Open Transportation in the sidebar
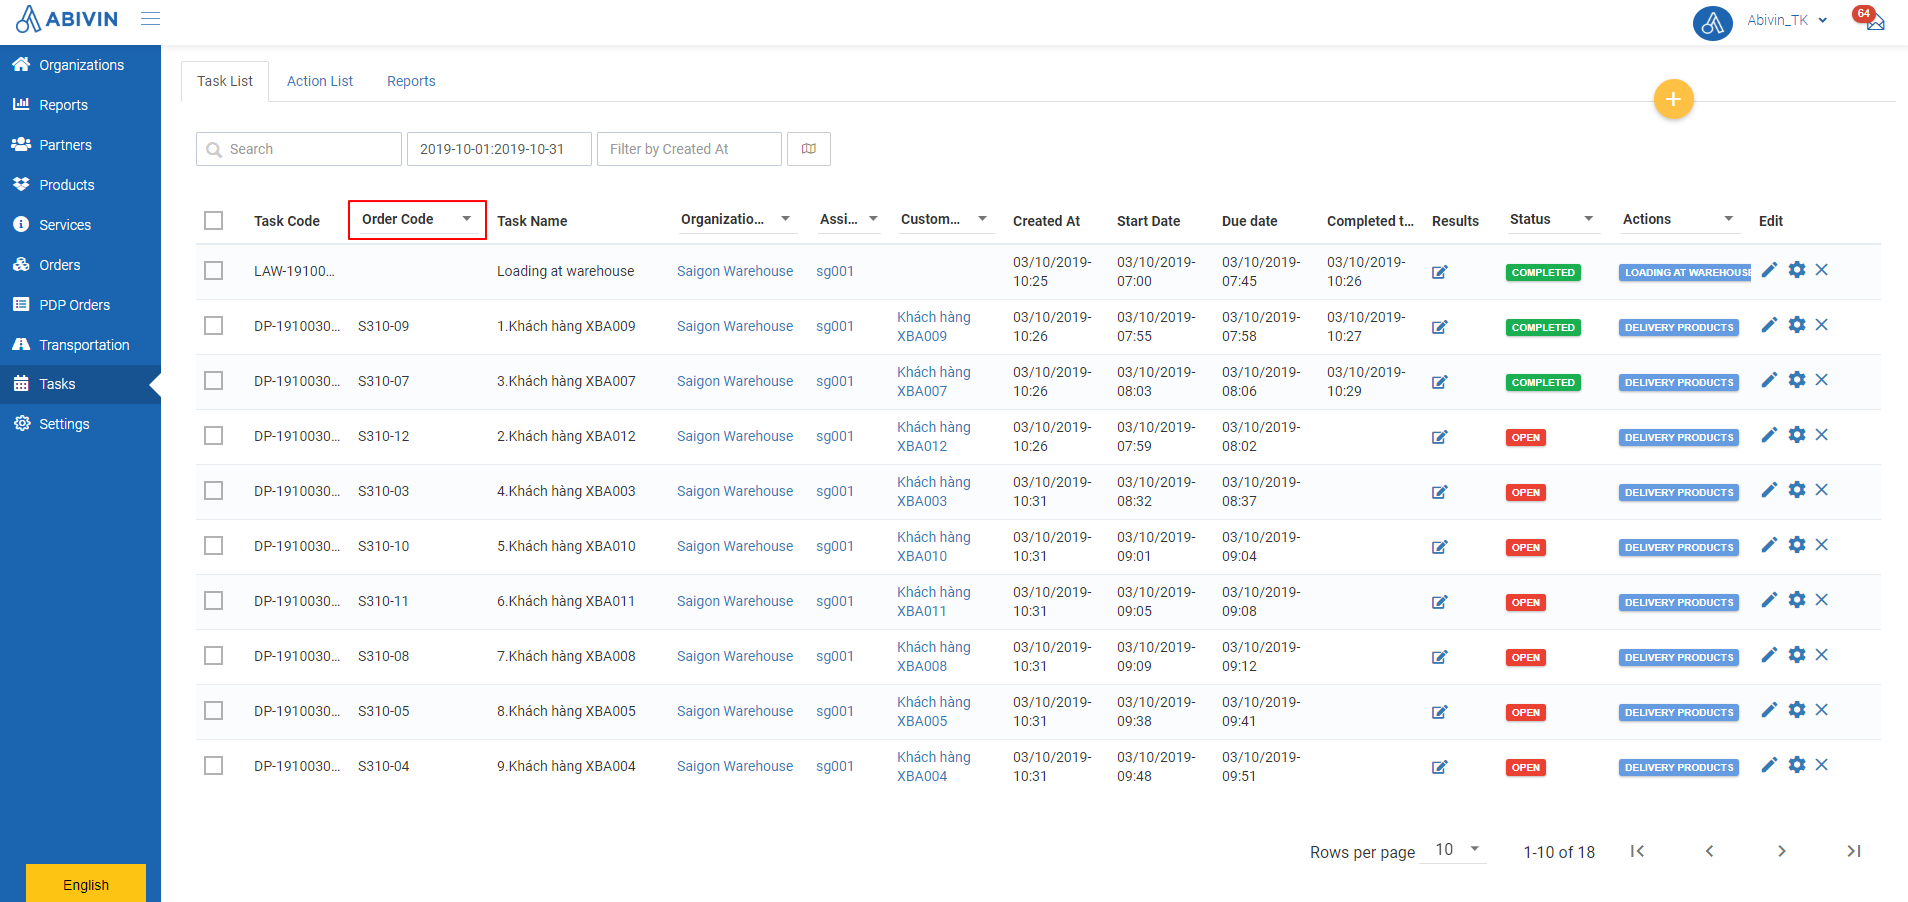The width and height of the screenshot is (1908, 902). point(80,345)
